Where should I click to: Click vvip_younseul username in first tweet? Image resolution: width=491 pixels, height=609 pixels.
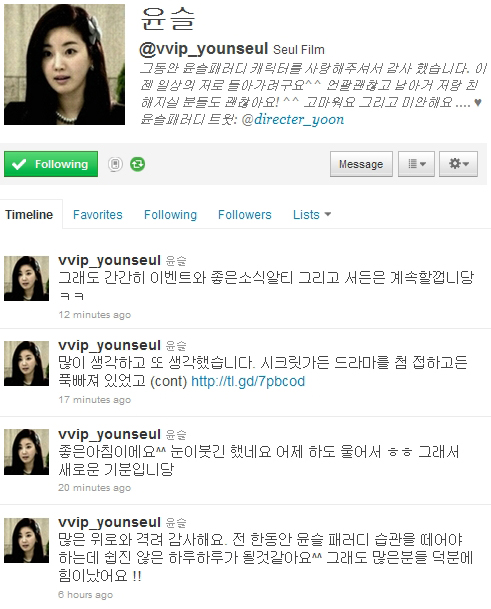click(109, 260)
